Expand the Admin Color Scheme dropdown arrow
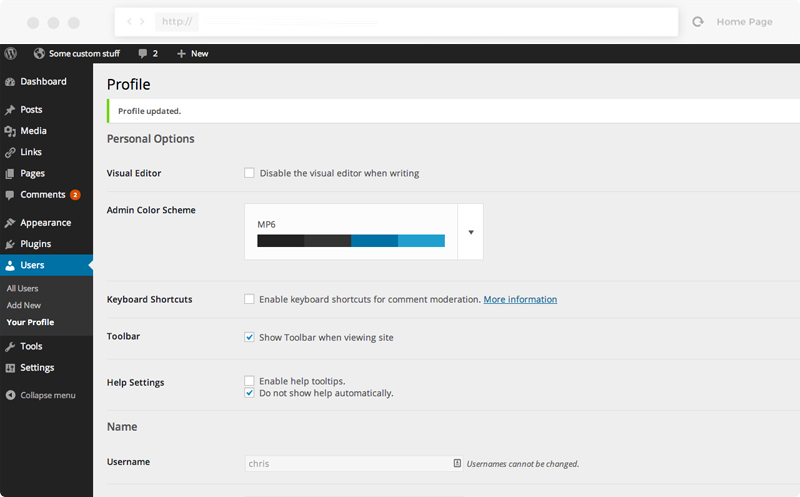The width and height of the screenshot is (800, 497). pyautogui.click(x=471, y=232)
